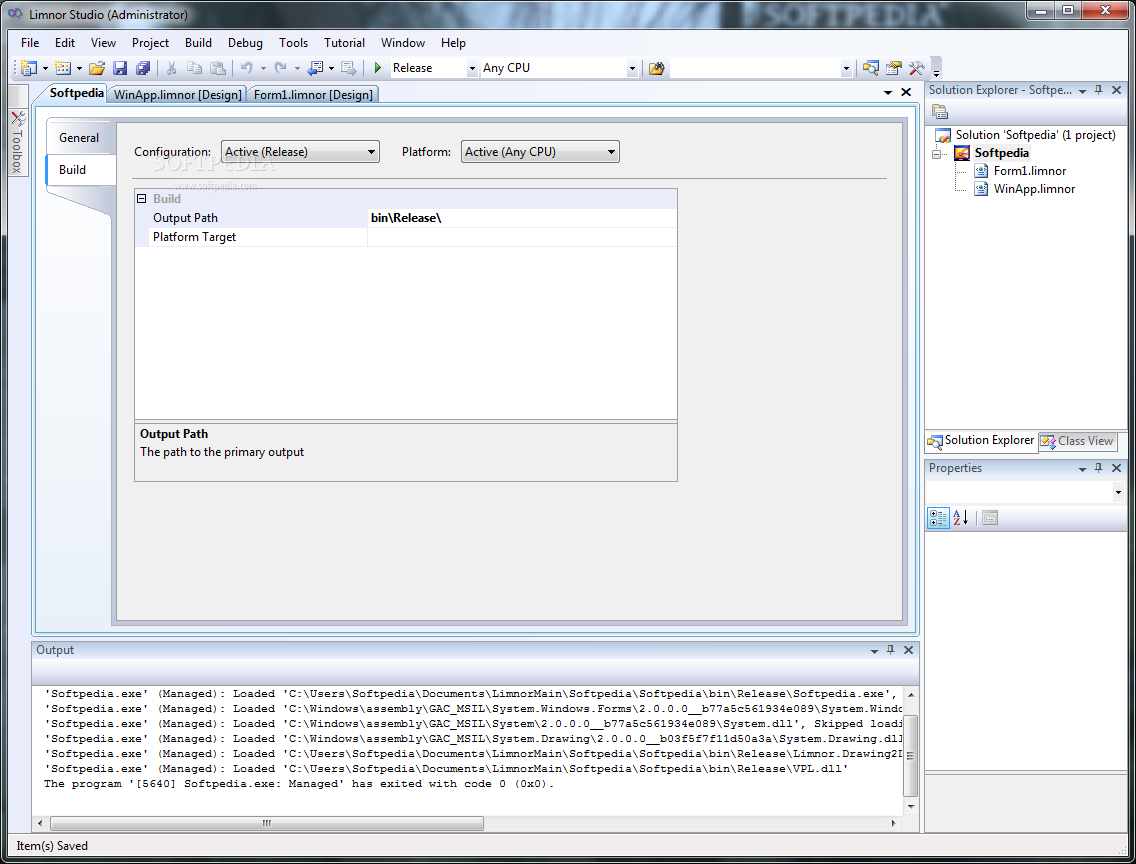Collapse the Build property category

142,198
